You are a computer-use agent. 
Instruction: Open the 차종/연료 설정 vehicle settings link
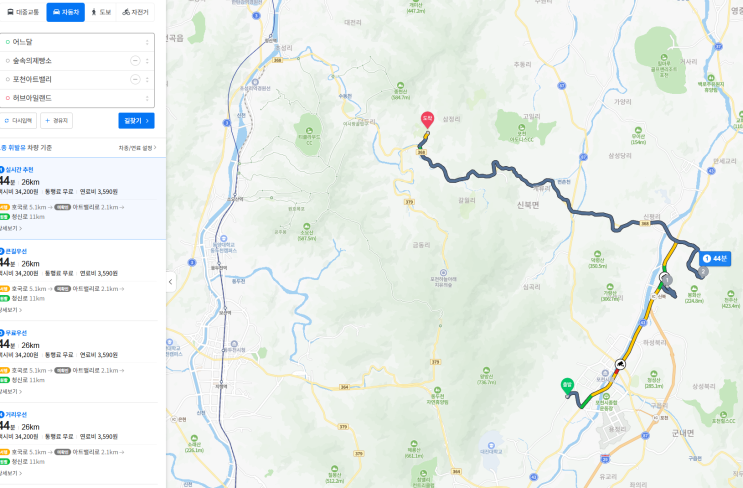tap(137, 148)
